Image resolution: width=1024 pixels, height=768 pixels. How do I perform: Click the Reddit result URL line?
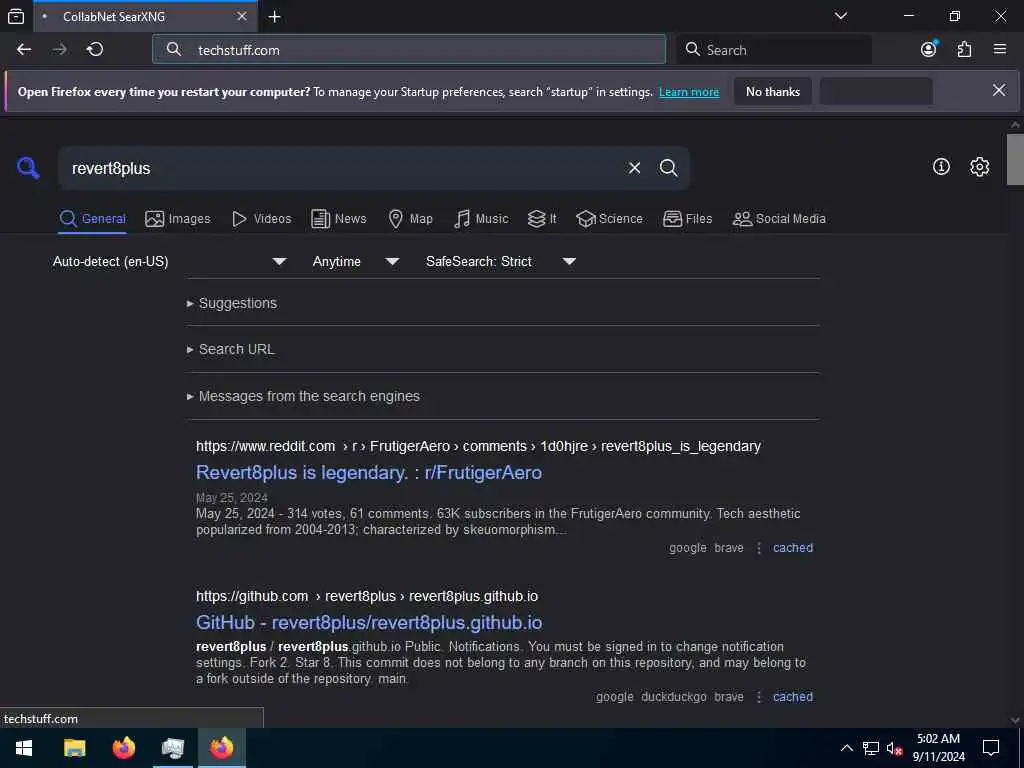pyautogui.click(x=478, y=447)
